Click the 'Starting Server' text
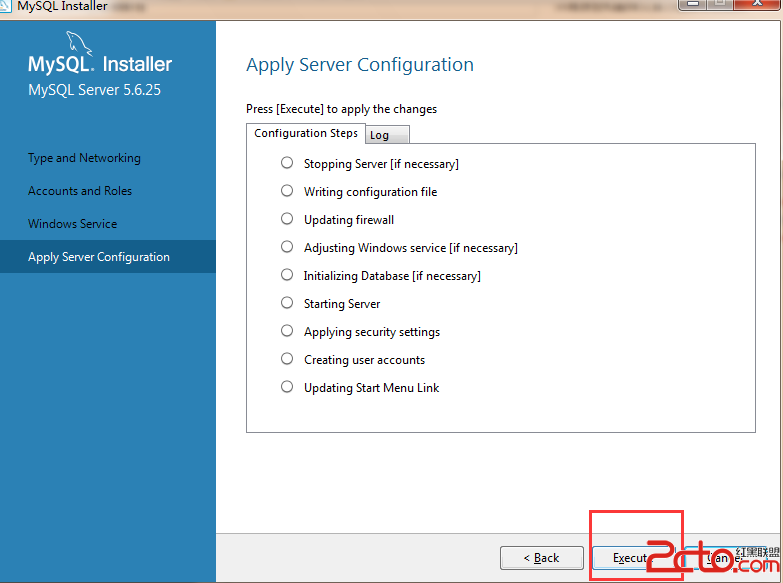 pyautogui.click(x=342, y=304)
